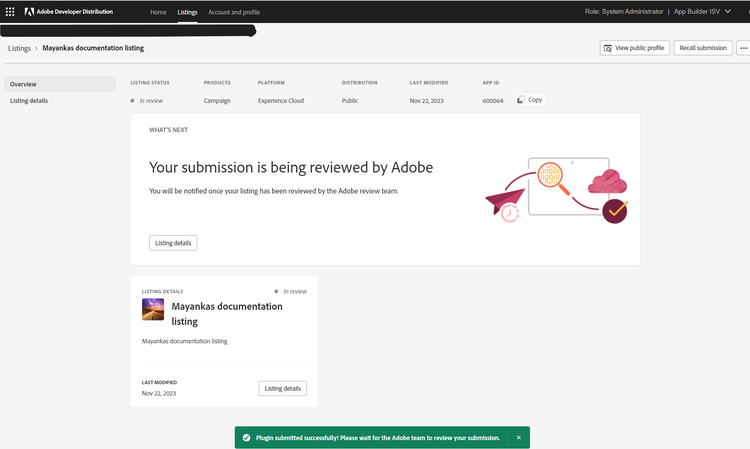Click the 'Experience Cloud' platform value
The width and height of the screenshot is (750, 449).
click(281, 101)
